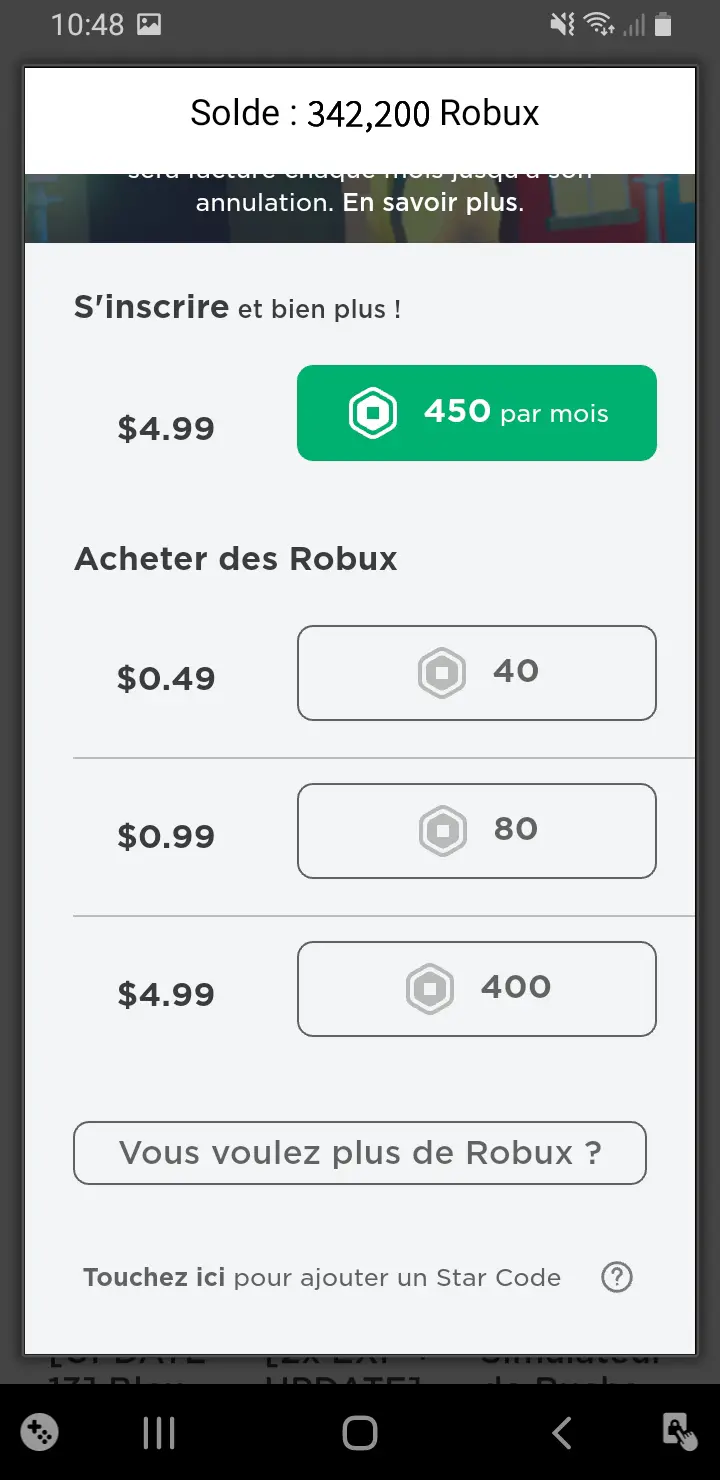Tap the picture notification icon in status bar

pos(149,25)
